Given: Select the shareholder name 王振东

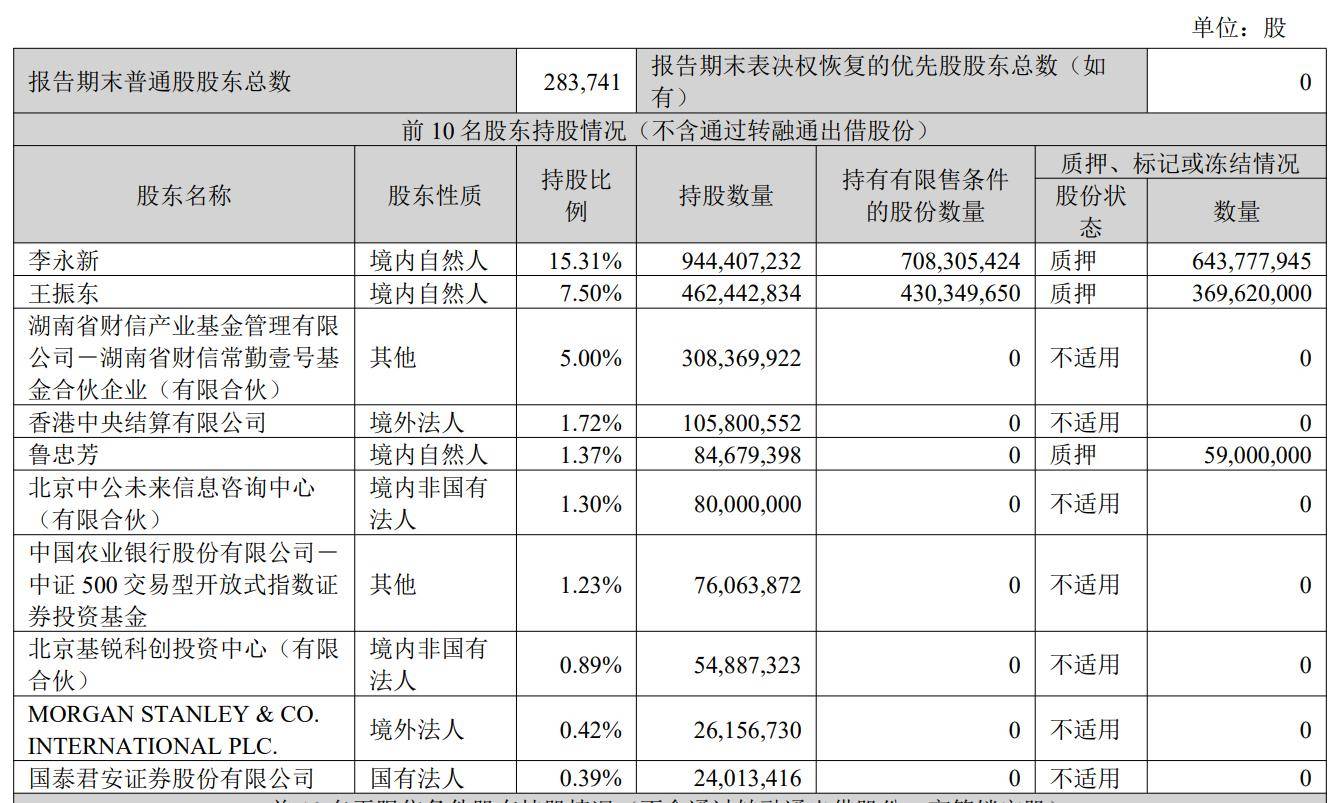Looking at the screenshot, I should [x=64, y=293].
